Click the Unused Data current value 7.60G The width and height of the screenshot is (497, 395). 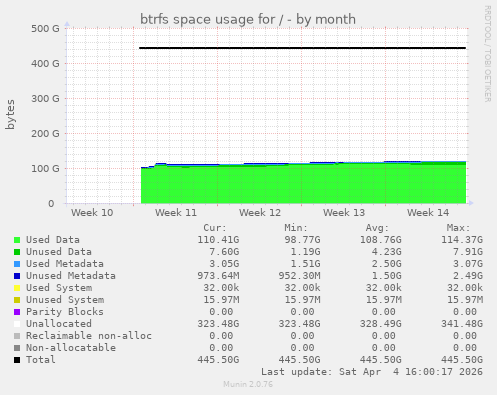click(224, 252)
